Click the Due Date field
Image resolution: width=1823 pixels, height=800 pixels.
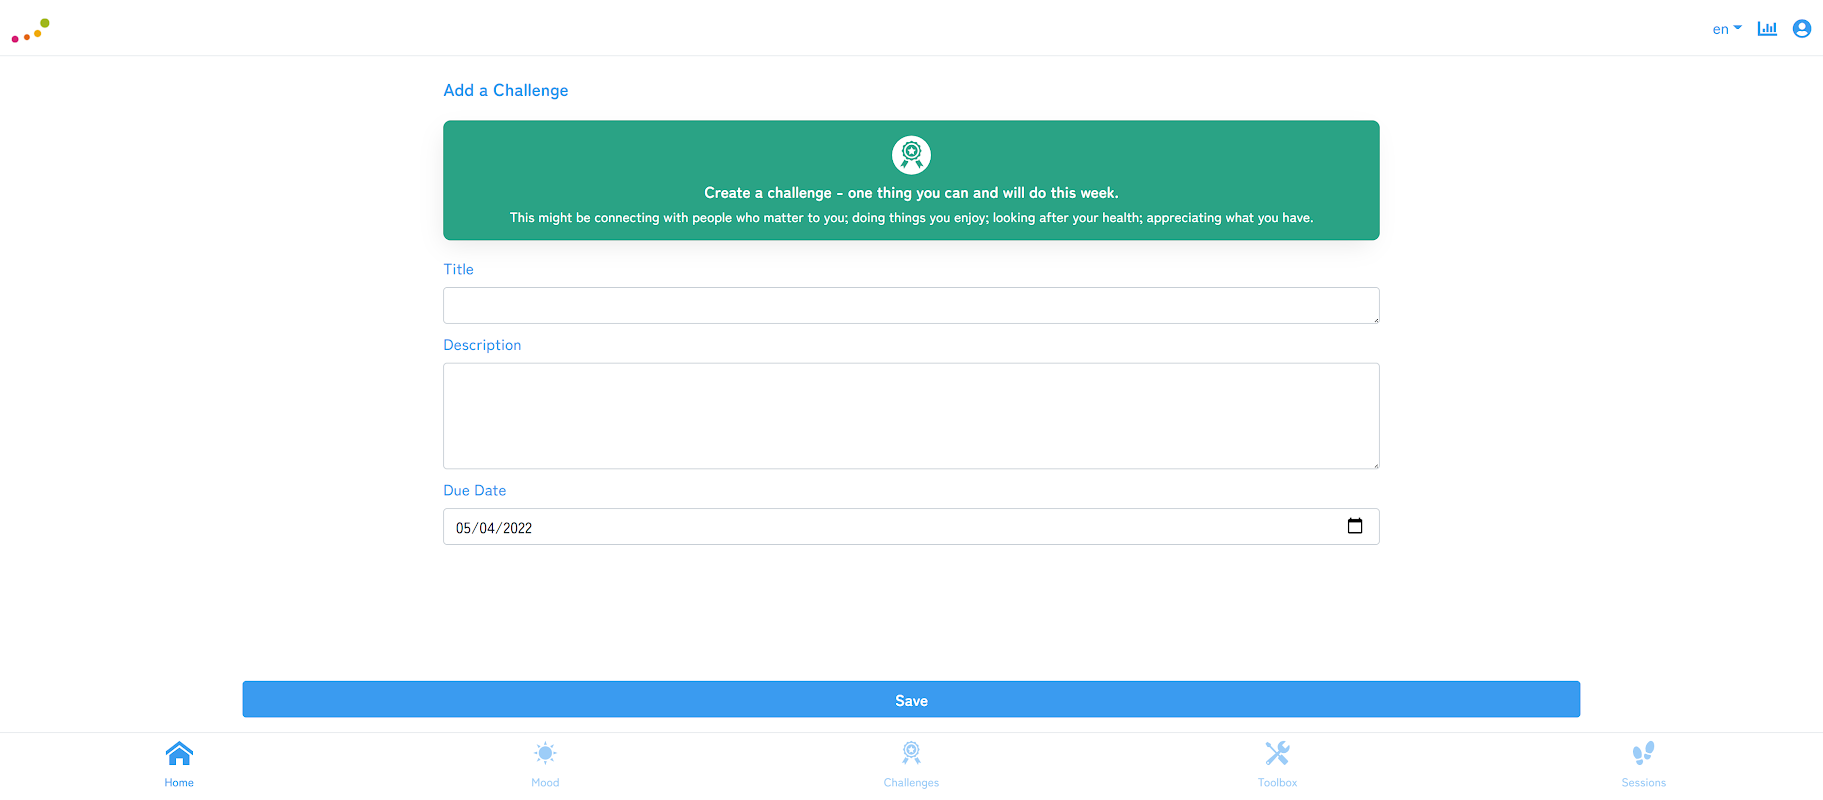pos(911,527)
